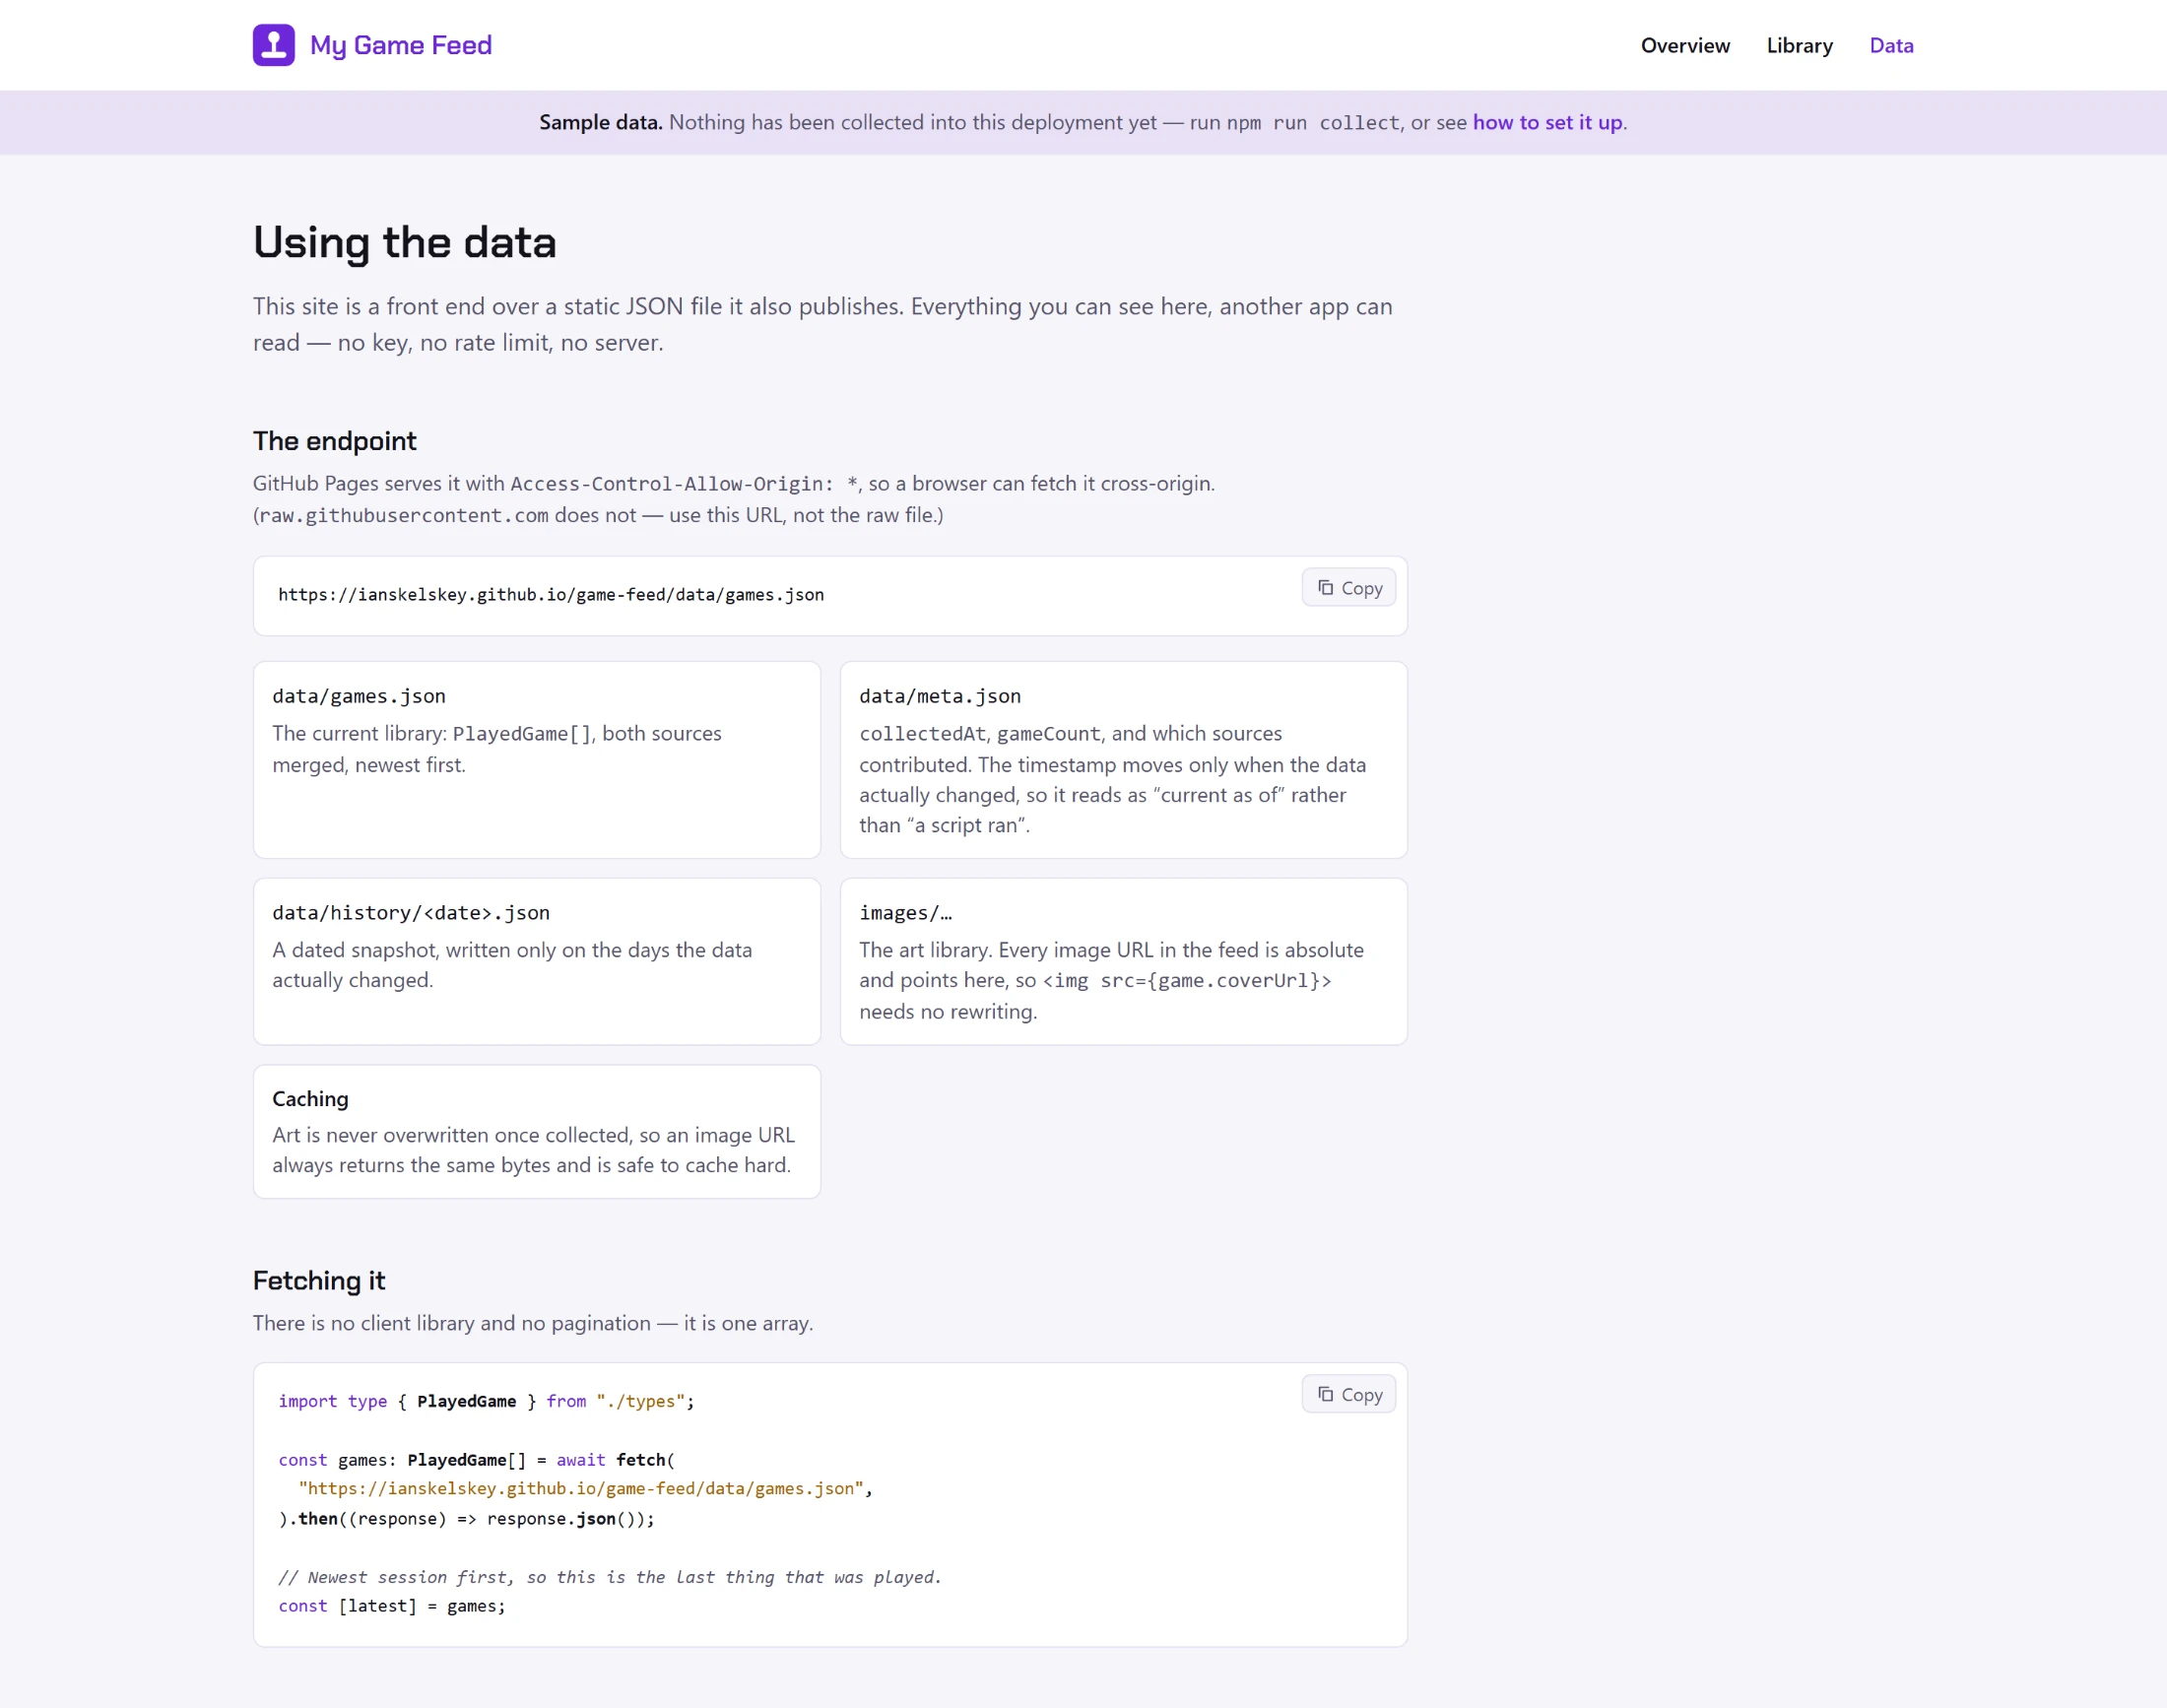Click the 'Using the data' heading
The image size is (2167, 1708).
405,242
